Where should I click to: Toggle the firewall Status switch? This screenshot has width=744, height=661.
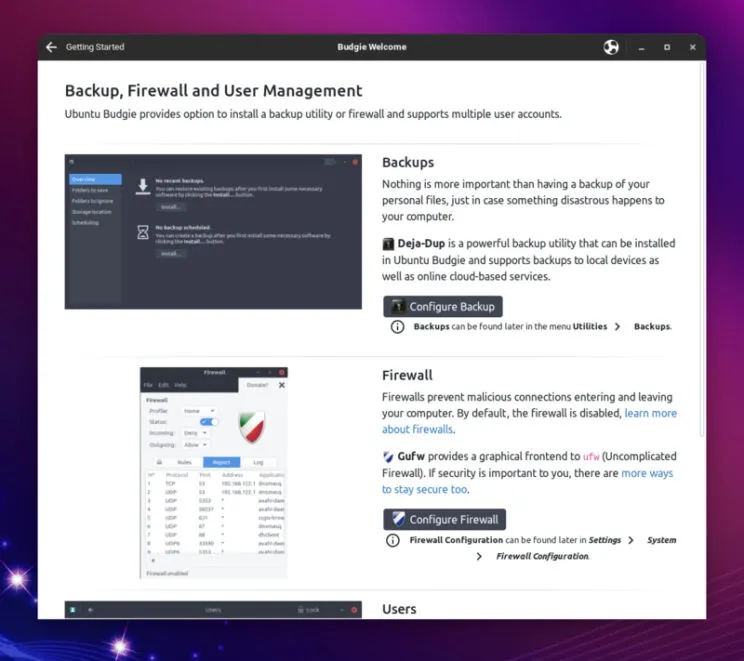click(x=208, y=422)
